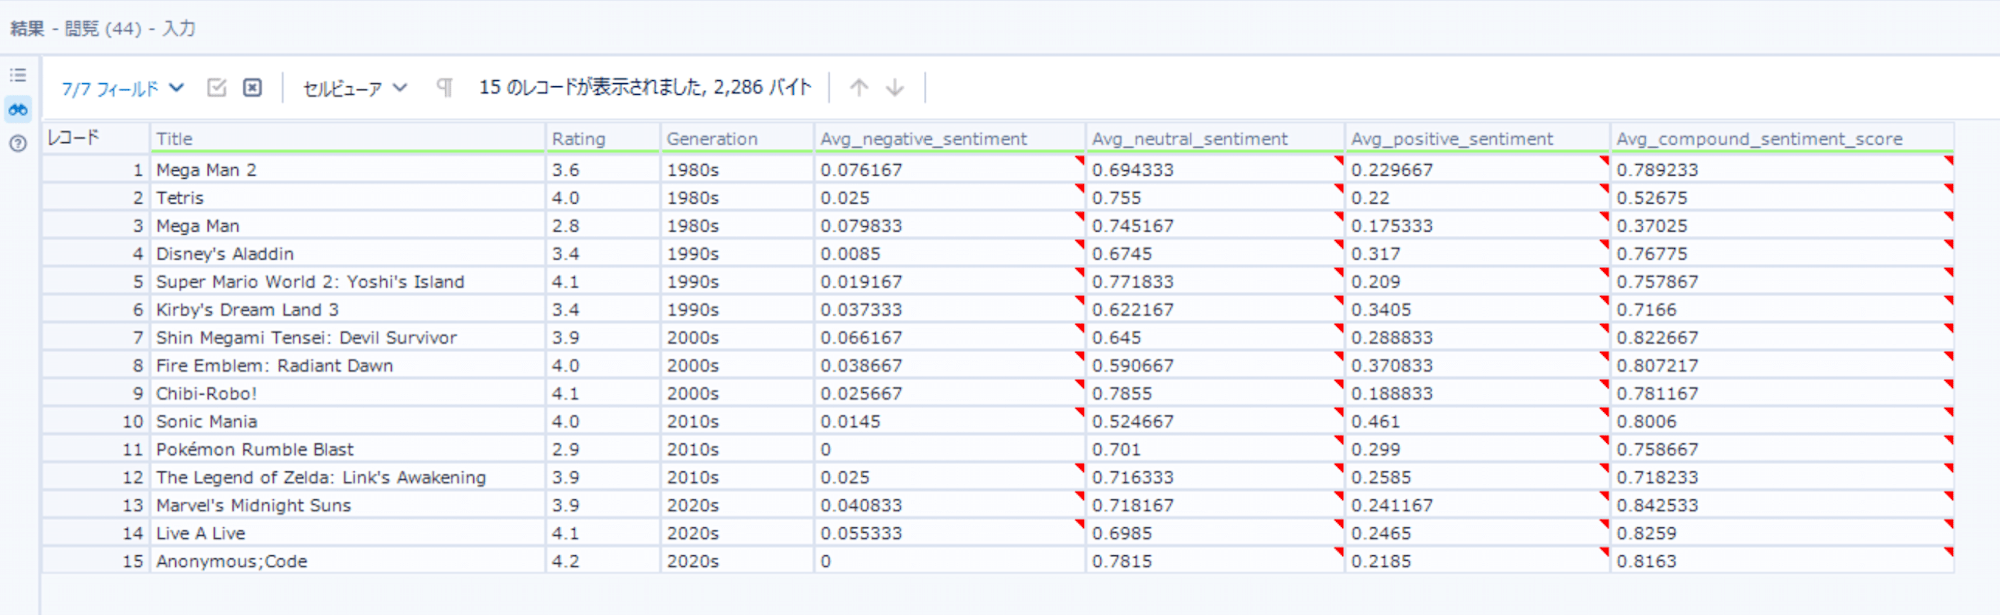Click rating 3.6 for Mega Man 2
Screen dimensions: 2000x615
pyautogui.click(x=603, y=170)
